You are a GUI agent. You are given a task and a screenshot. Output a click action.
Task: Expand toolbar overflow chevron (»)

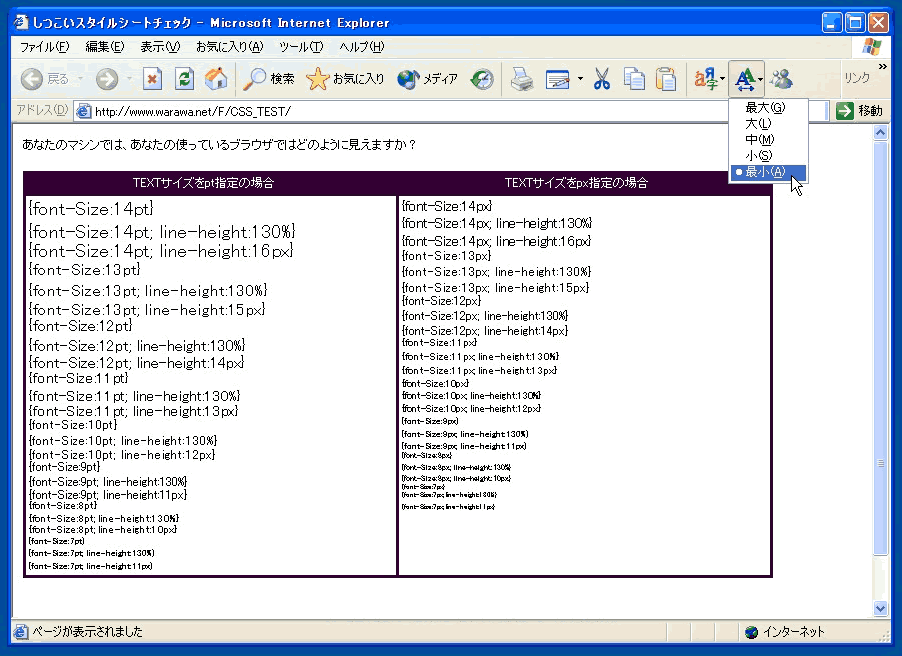pyautogui.click(x=883, y=67)
